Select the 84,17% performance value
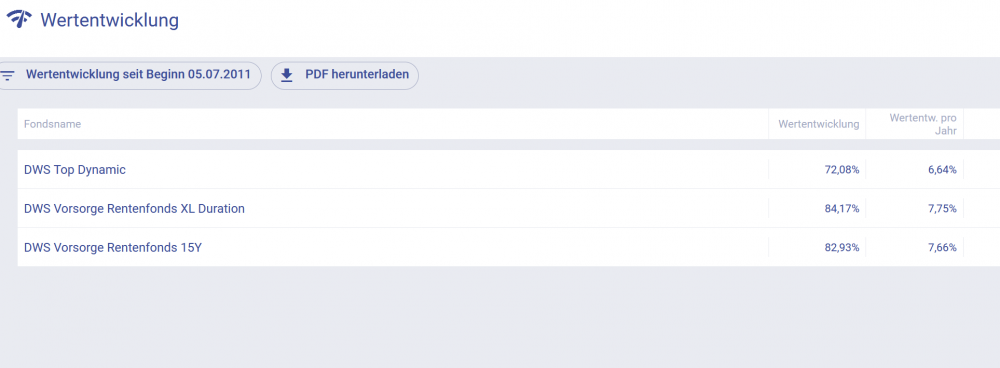Image resolution: width=1000 pixels, height=368 pixels. tap(842, 209)
